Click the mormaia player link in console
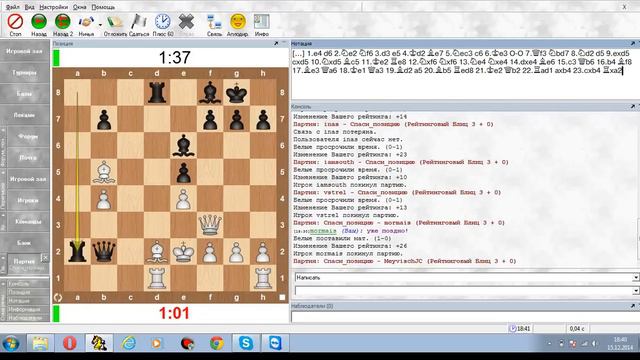This screenshot has width=640, height=360. (323, 231)
